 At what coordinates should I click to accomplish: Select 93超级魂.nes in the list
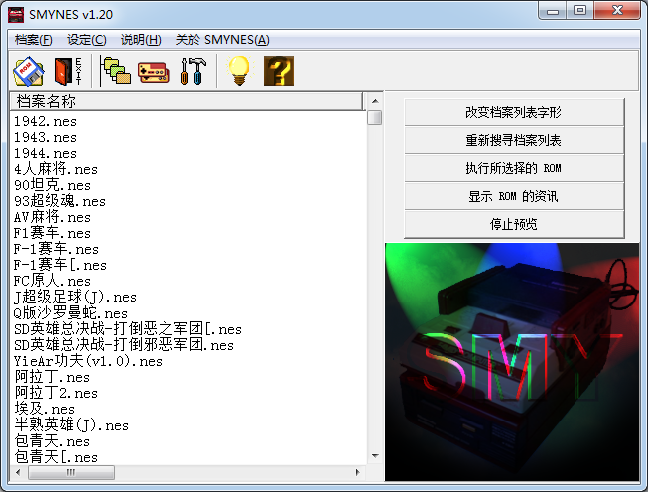pos(60,201)
